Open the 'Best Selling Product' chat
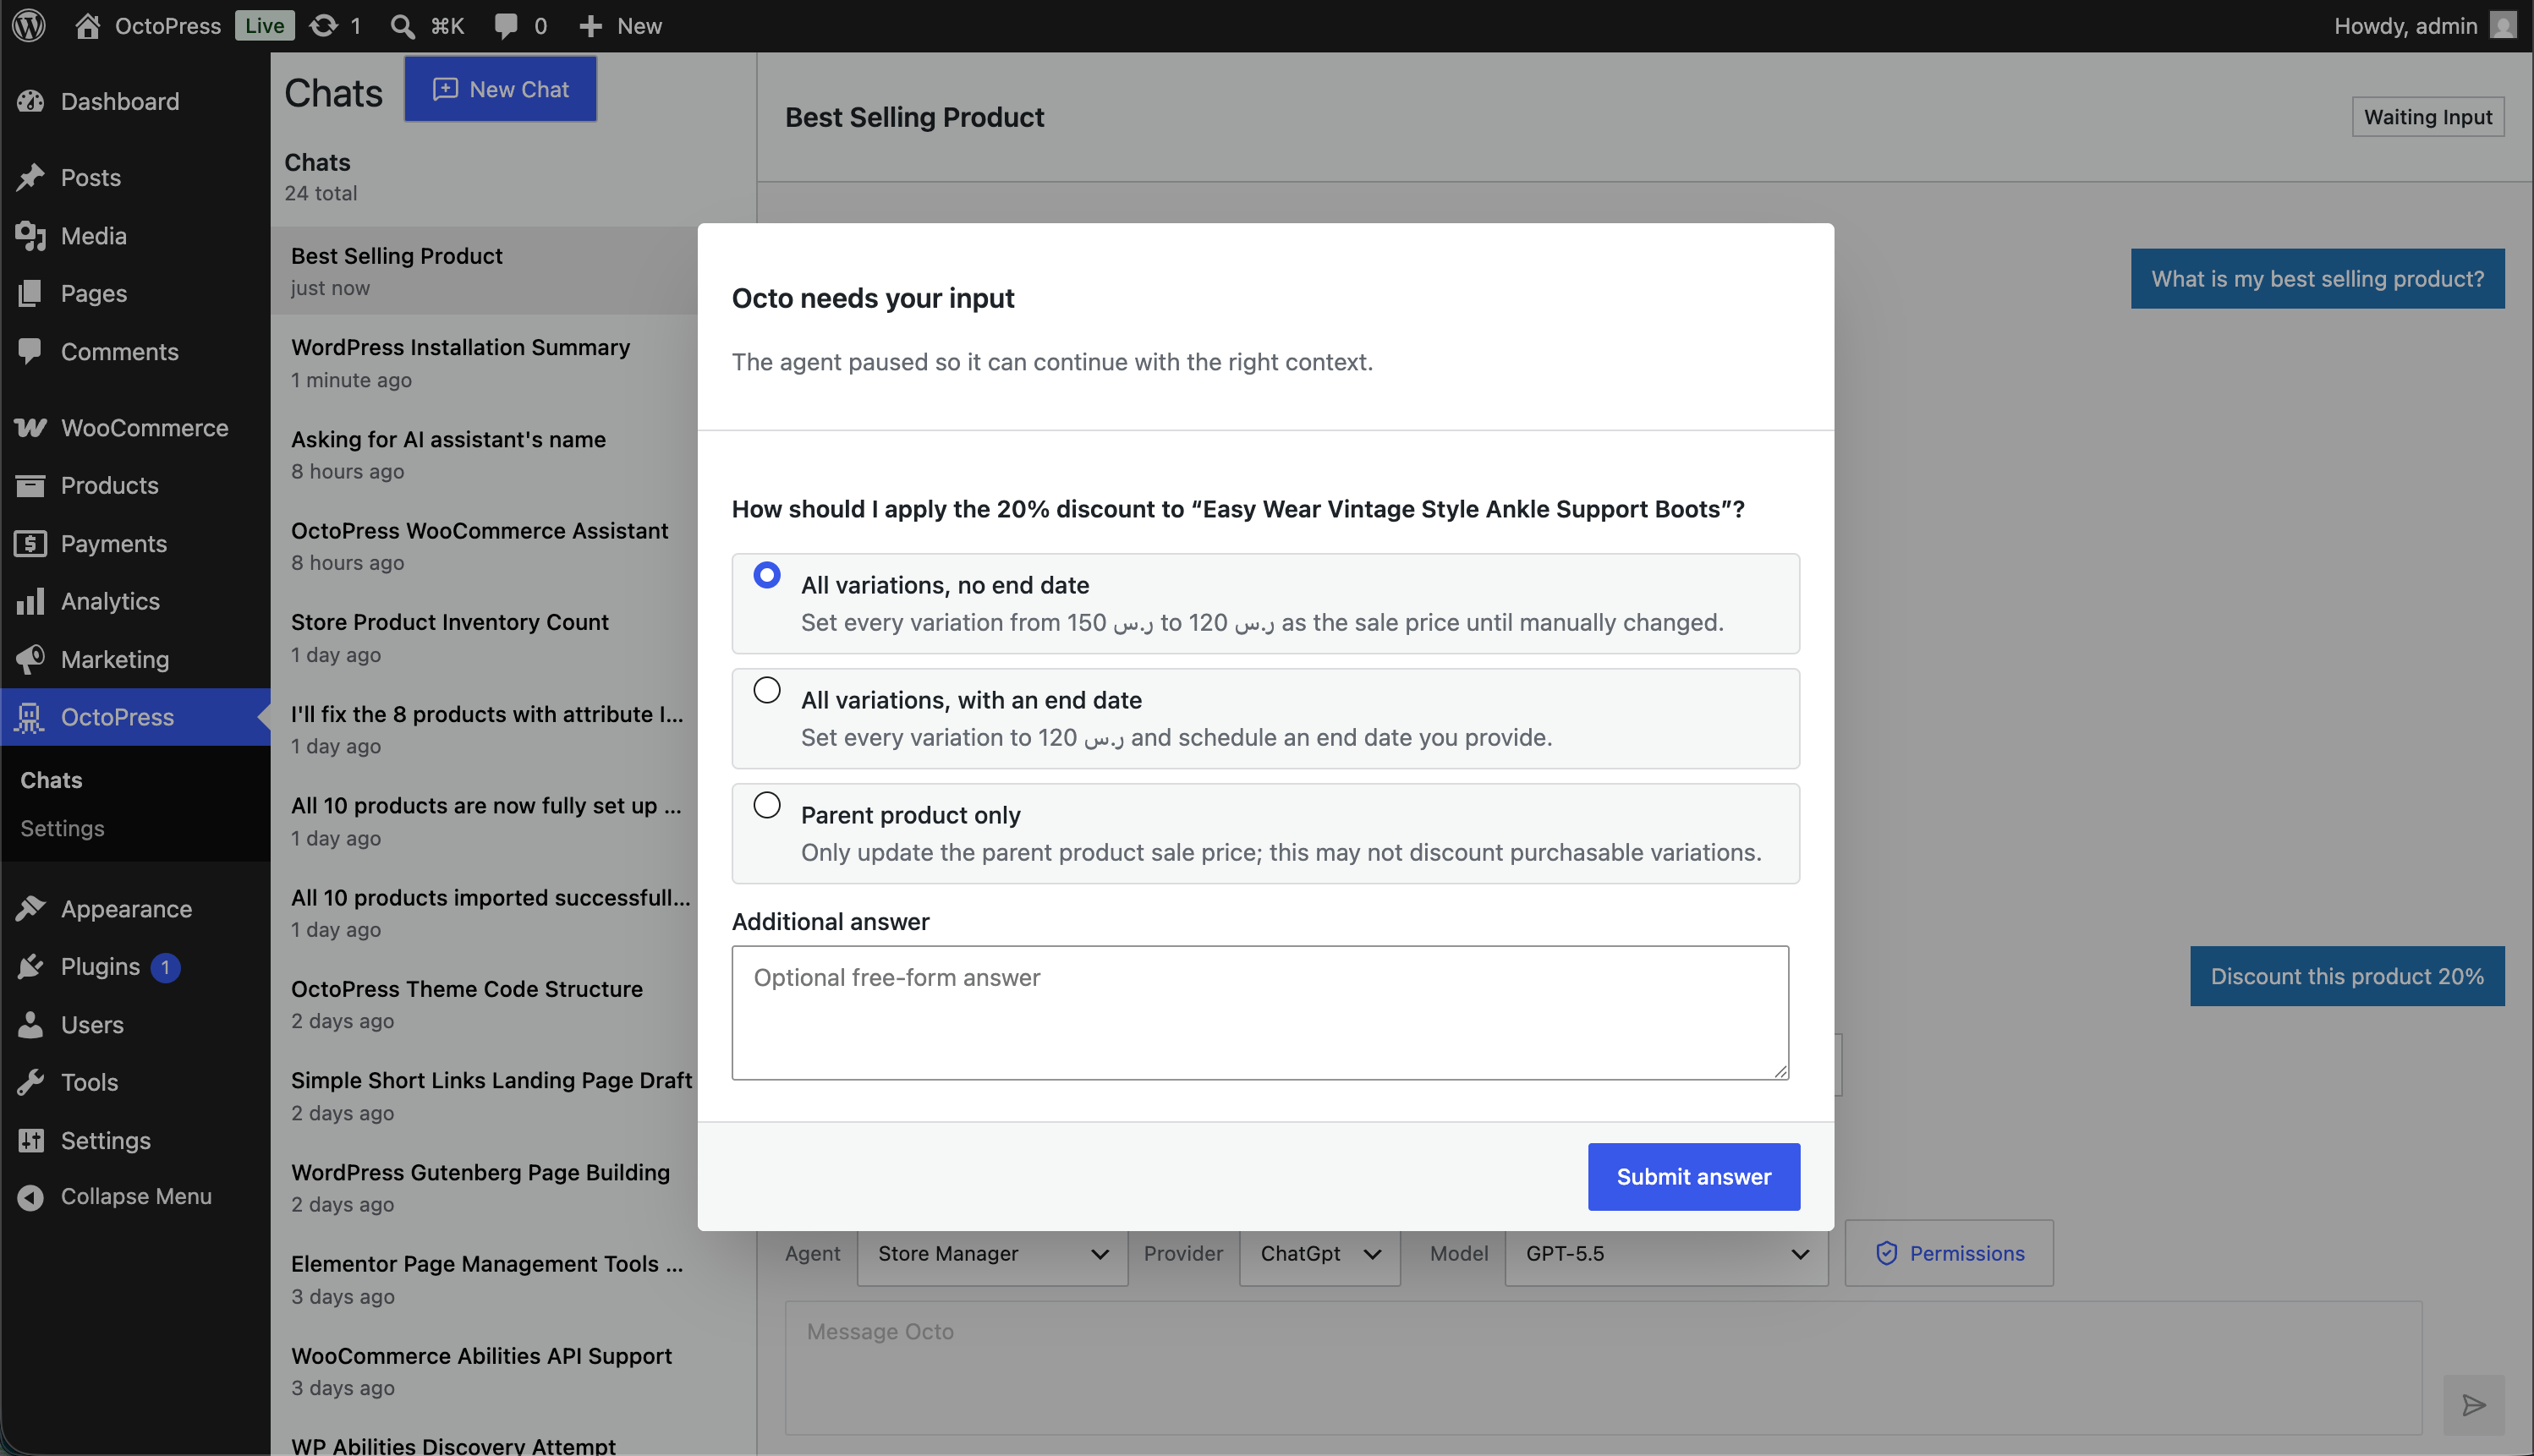This screenshot has width=2534, height=1456. click(x=484, y=271)
